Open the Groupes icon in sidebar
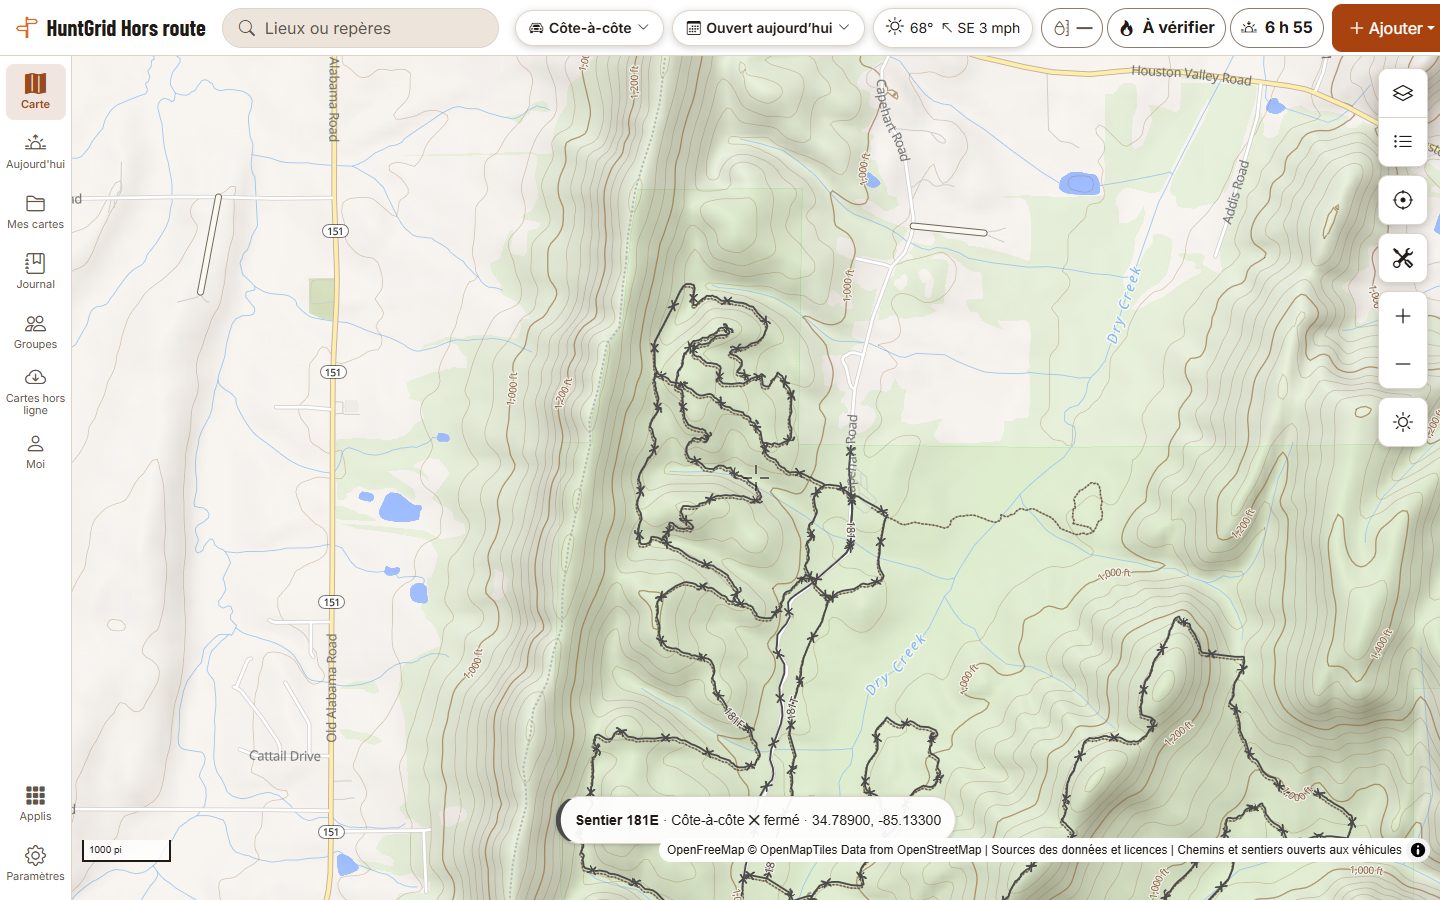The width and height of the screenshot is (1440, 900). [35, 332]
